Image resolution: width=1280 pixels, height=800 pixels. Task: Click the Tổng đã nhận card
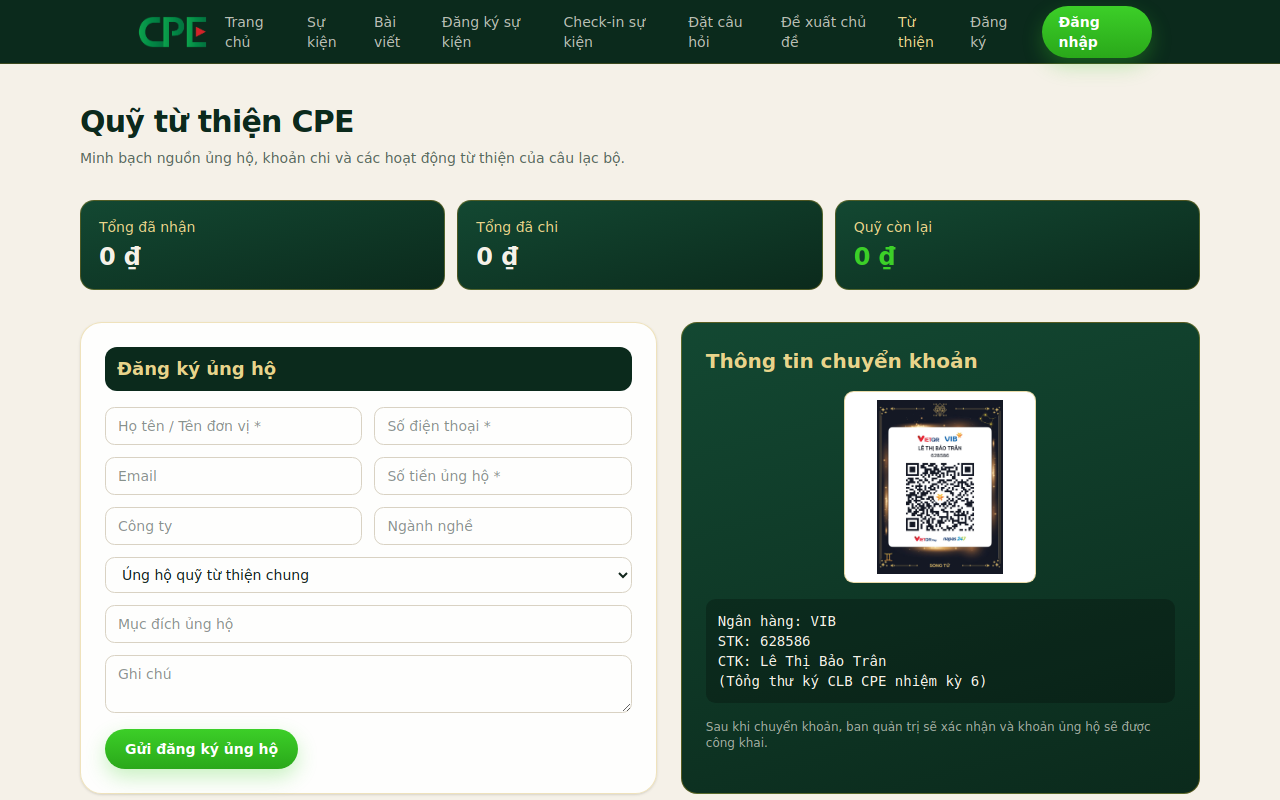point(262,245)
